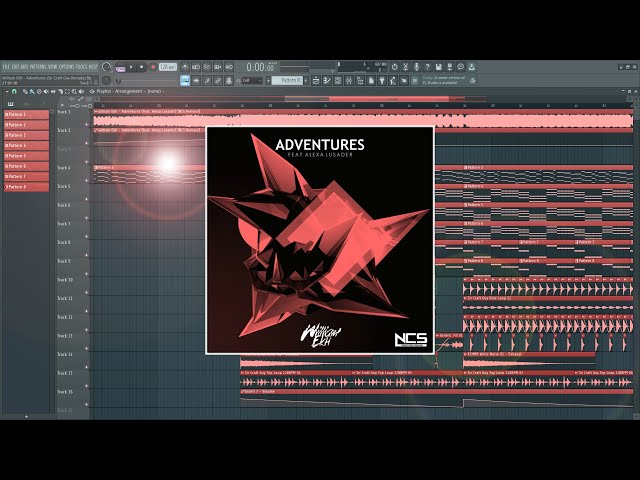This screenshot has height=480, width=640.
Task: Toggle wait for input before playing
Action: pyautogui.click(x=196, y=67)
